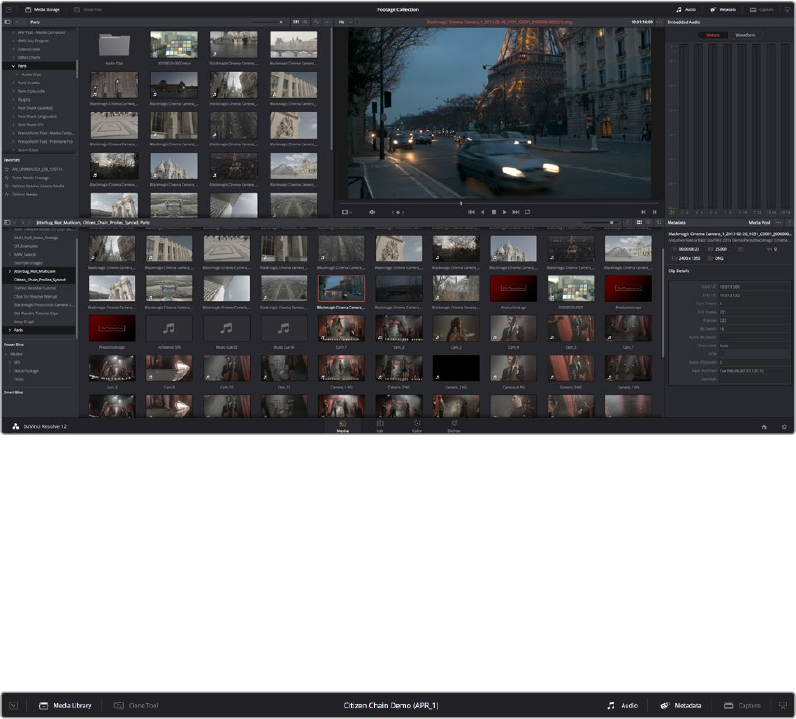Screen dimensions: 796x719
Task: Toggle the Audio panel in bottom toolbar
Action: pos(622,705)
